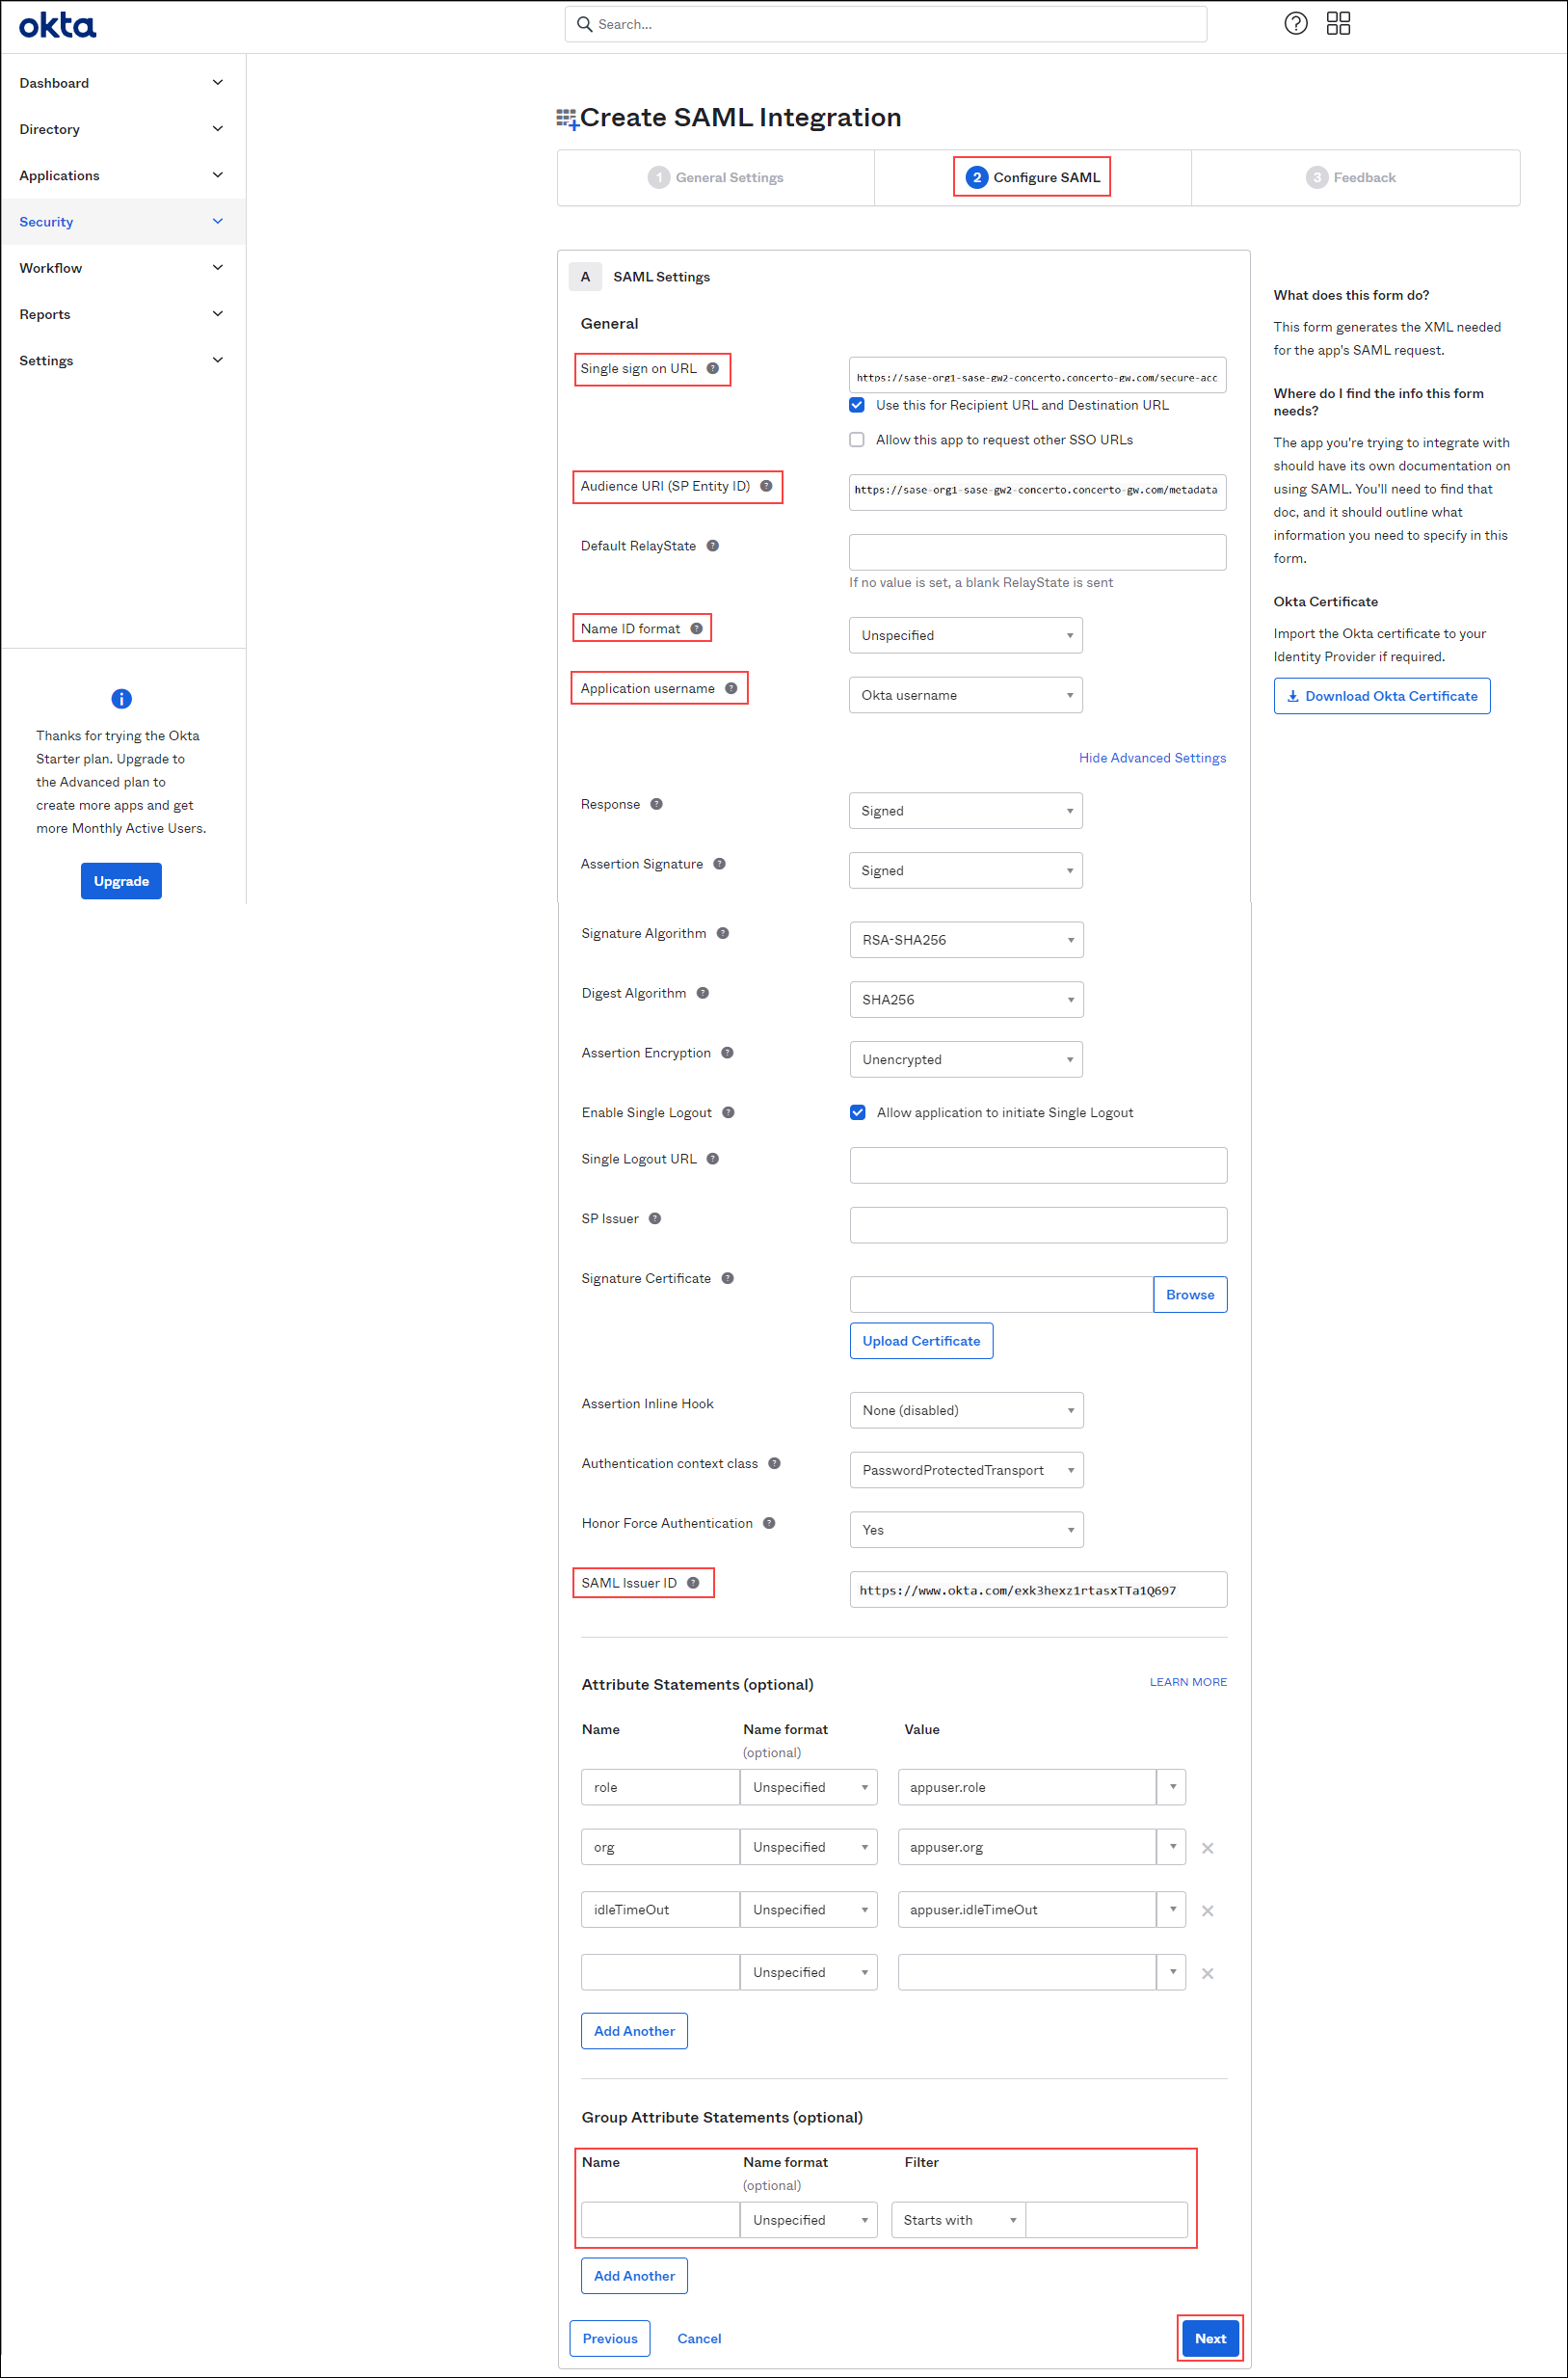Open the tooltip icon beside Assertion Encryption
This screenshot has height=2378, width=1568.
coord(728,1052)
